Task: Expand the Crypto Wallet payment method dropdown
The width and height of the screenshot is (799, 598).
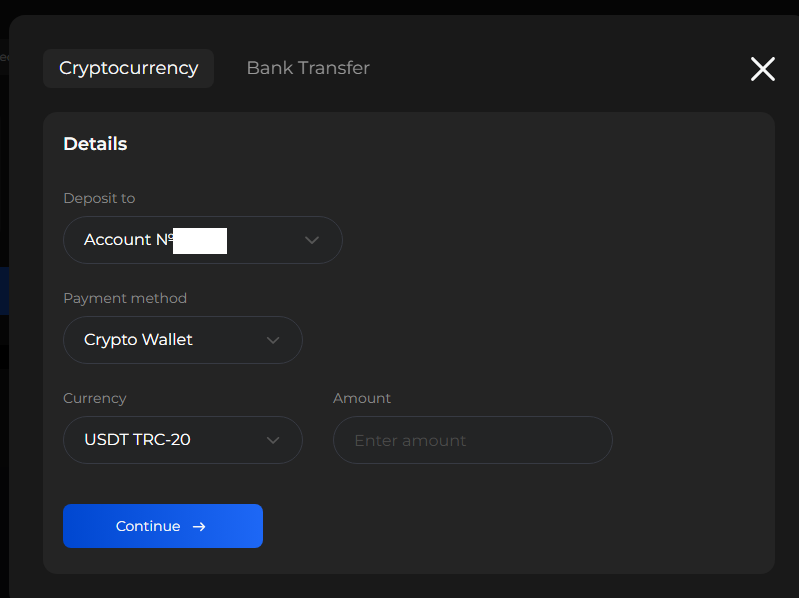Action: (x=182, y=340)
